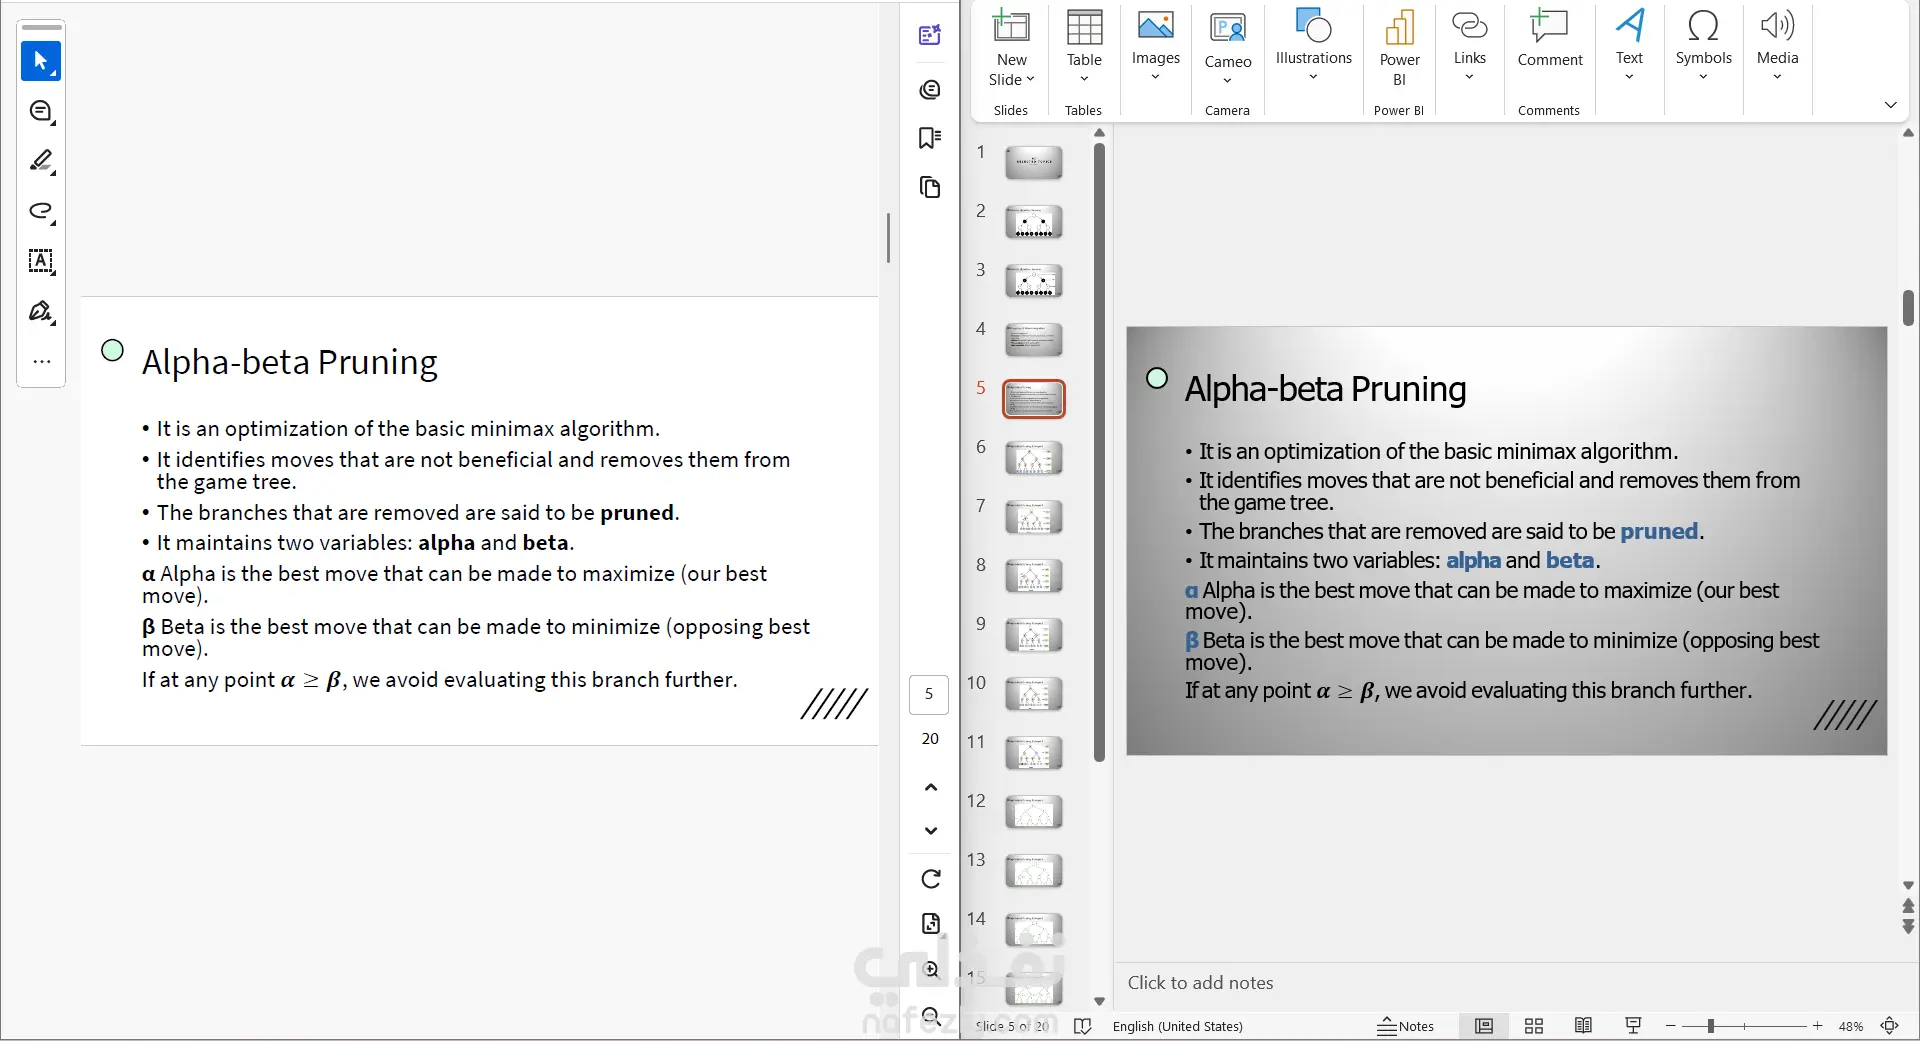This screenshot has width=1920, height=1041.
Task: Jump to next slide using double-down arrow
Action: click(1908, 927)
